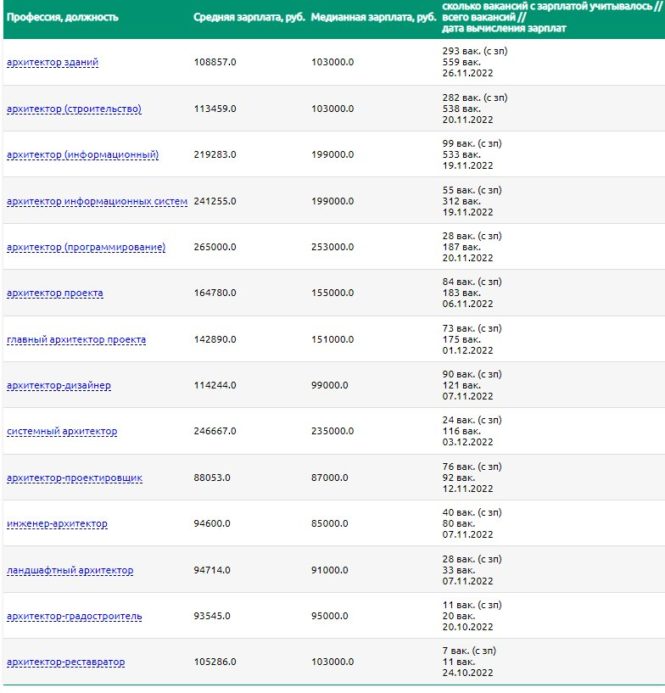Image resolution: width=665 pixels, height=693 pixels.
Task: Select average salary value 93545.0
Action: pos(212,616)
